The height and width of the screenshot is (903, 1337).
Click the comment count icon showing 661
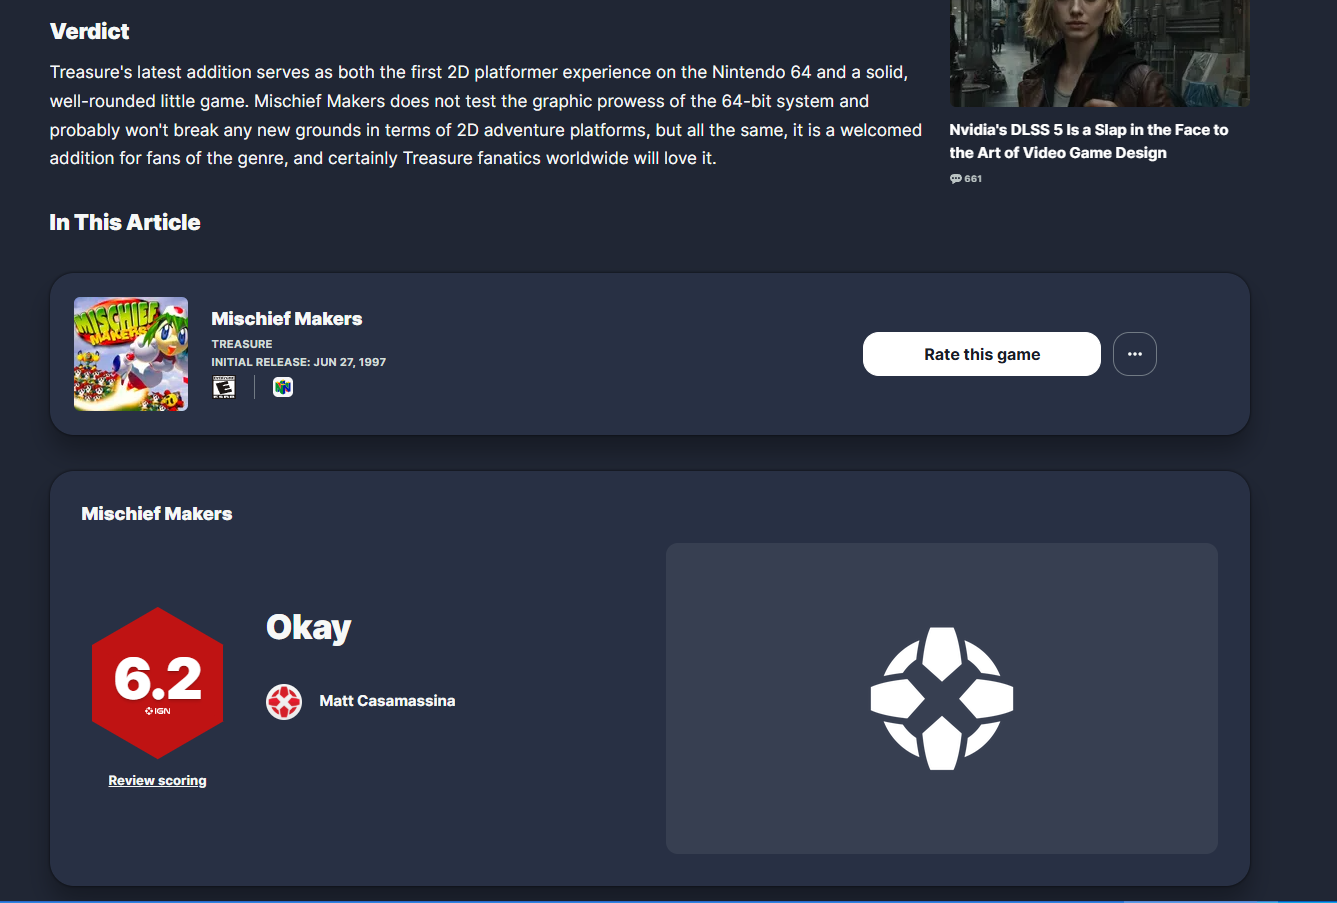tap(956, 179)
